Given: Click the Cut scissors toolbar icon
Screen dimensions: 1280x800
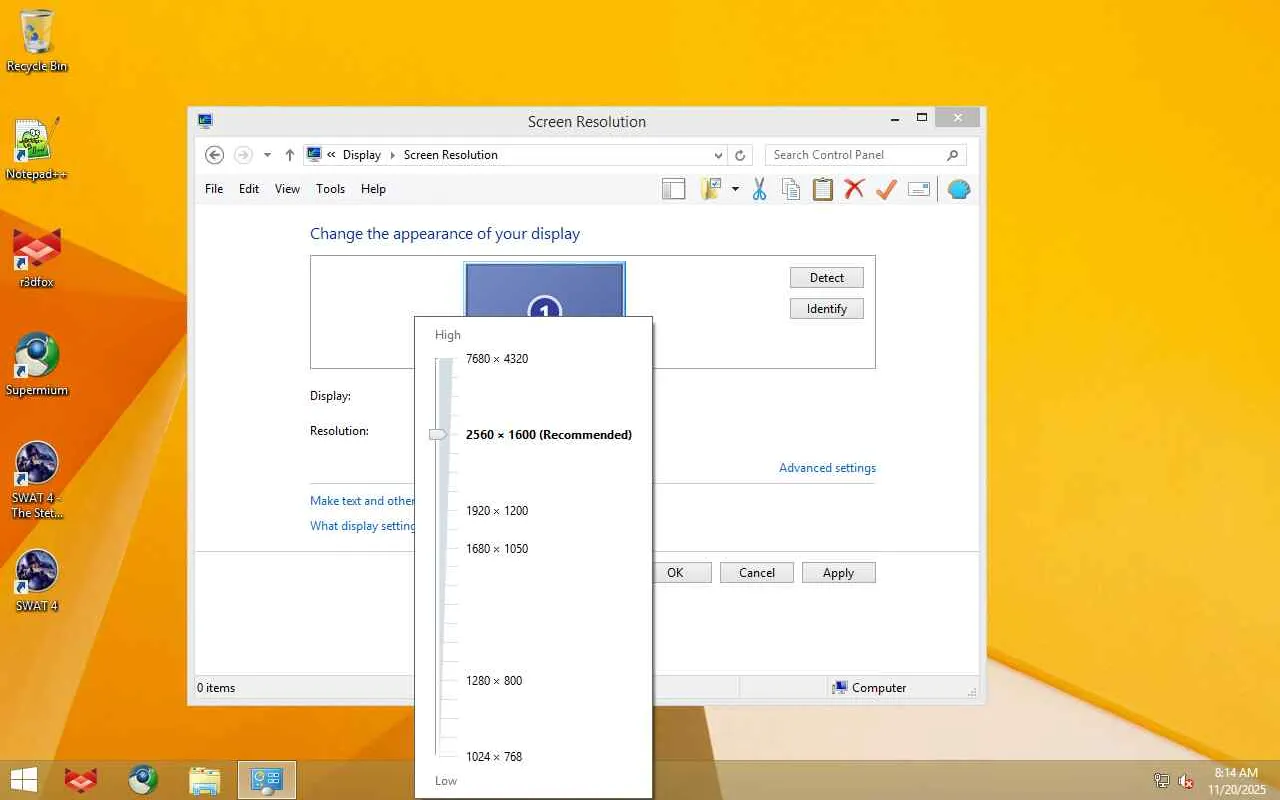Looking at the screenshot, I should pos(759,189).
